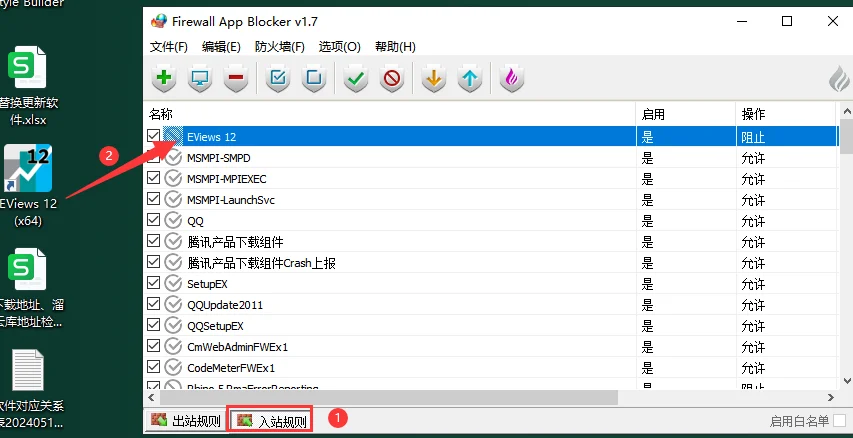
Task: Click the blue move up arrow icon
Action: point(469,79)
